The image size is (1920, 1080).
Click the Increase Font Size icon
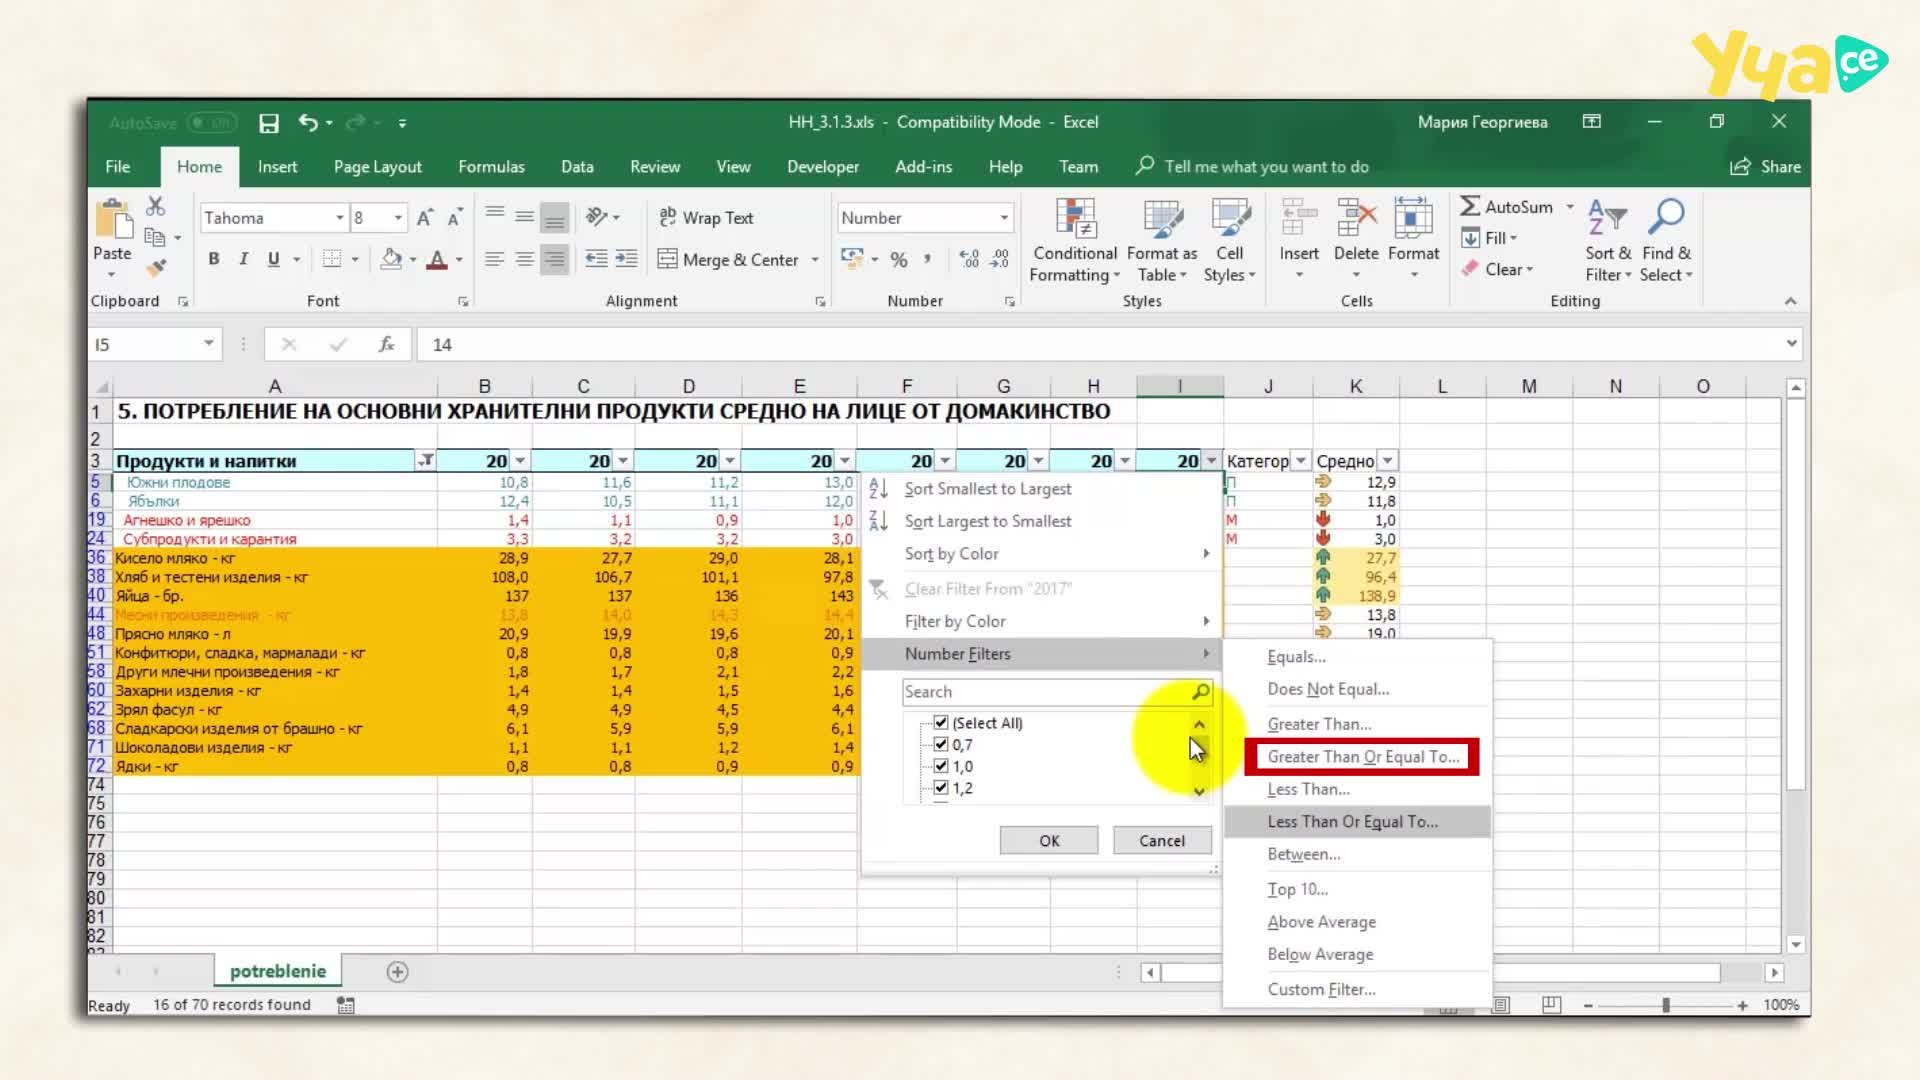(x=425, y=218)
